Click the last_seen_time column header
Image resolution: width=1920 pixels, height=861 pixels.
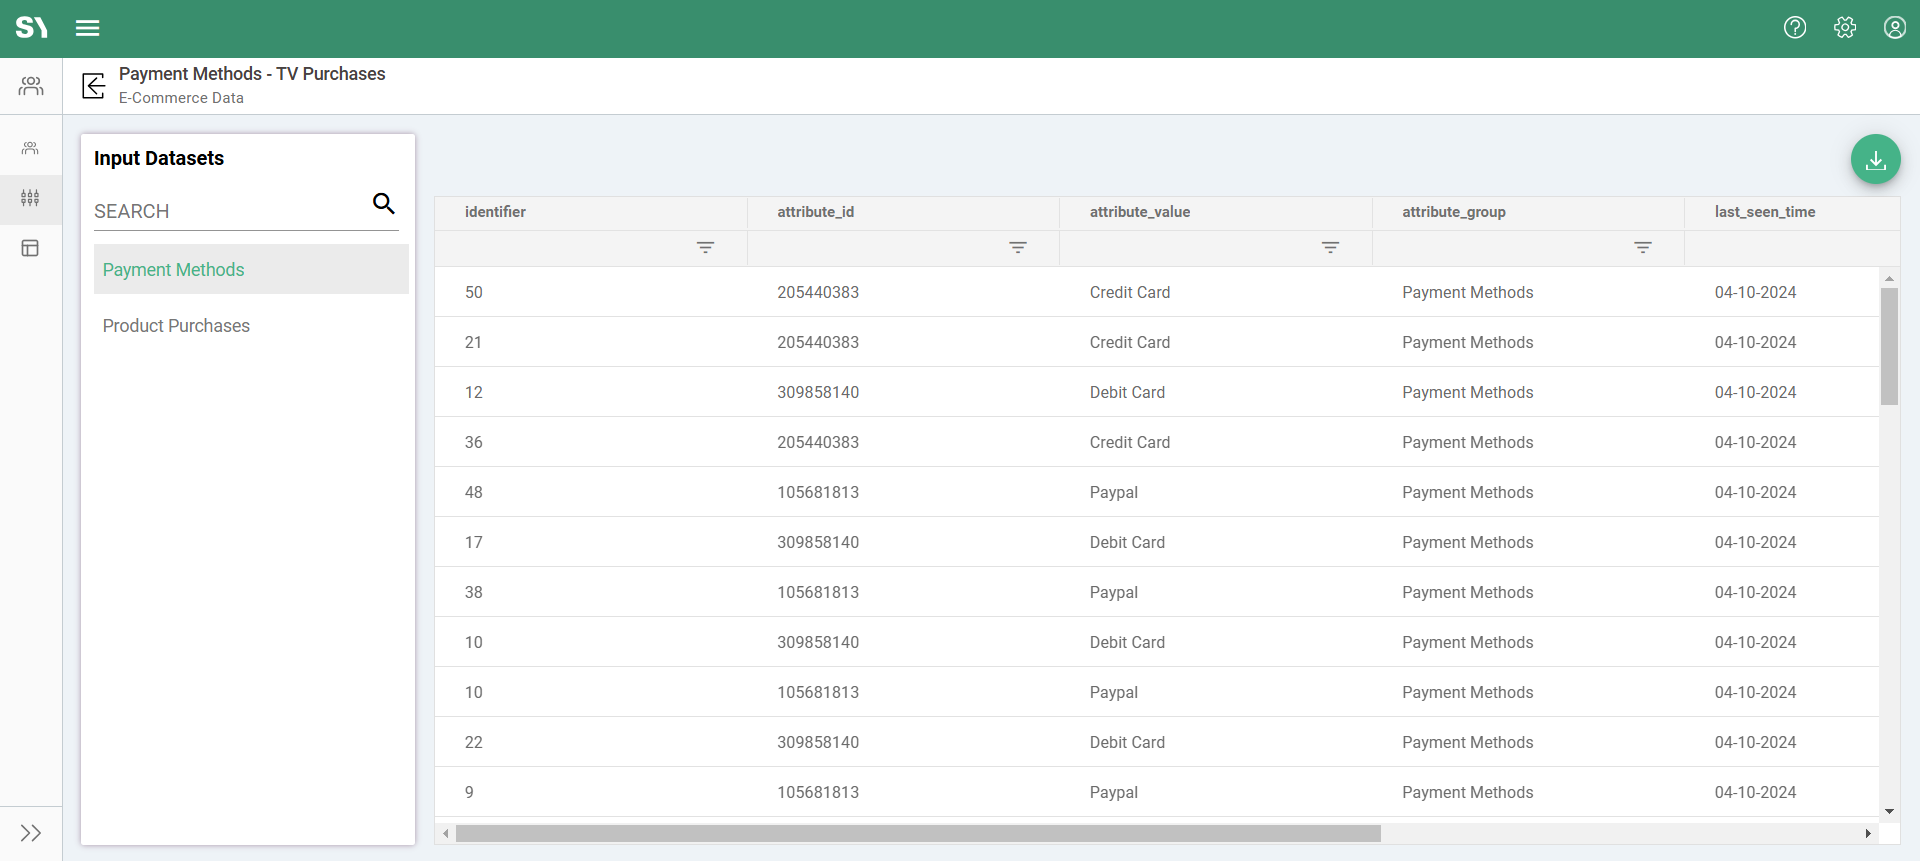[x=1764, y=212]
